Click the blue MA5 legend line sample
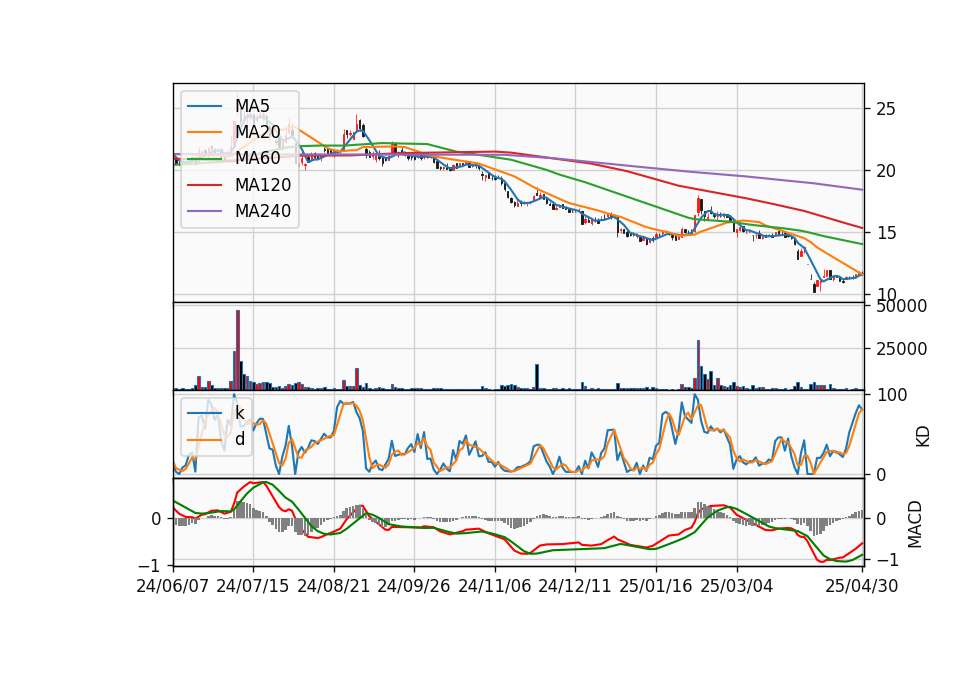960x690 pixels. pos(204,107)
